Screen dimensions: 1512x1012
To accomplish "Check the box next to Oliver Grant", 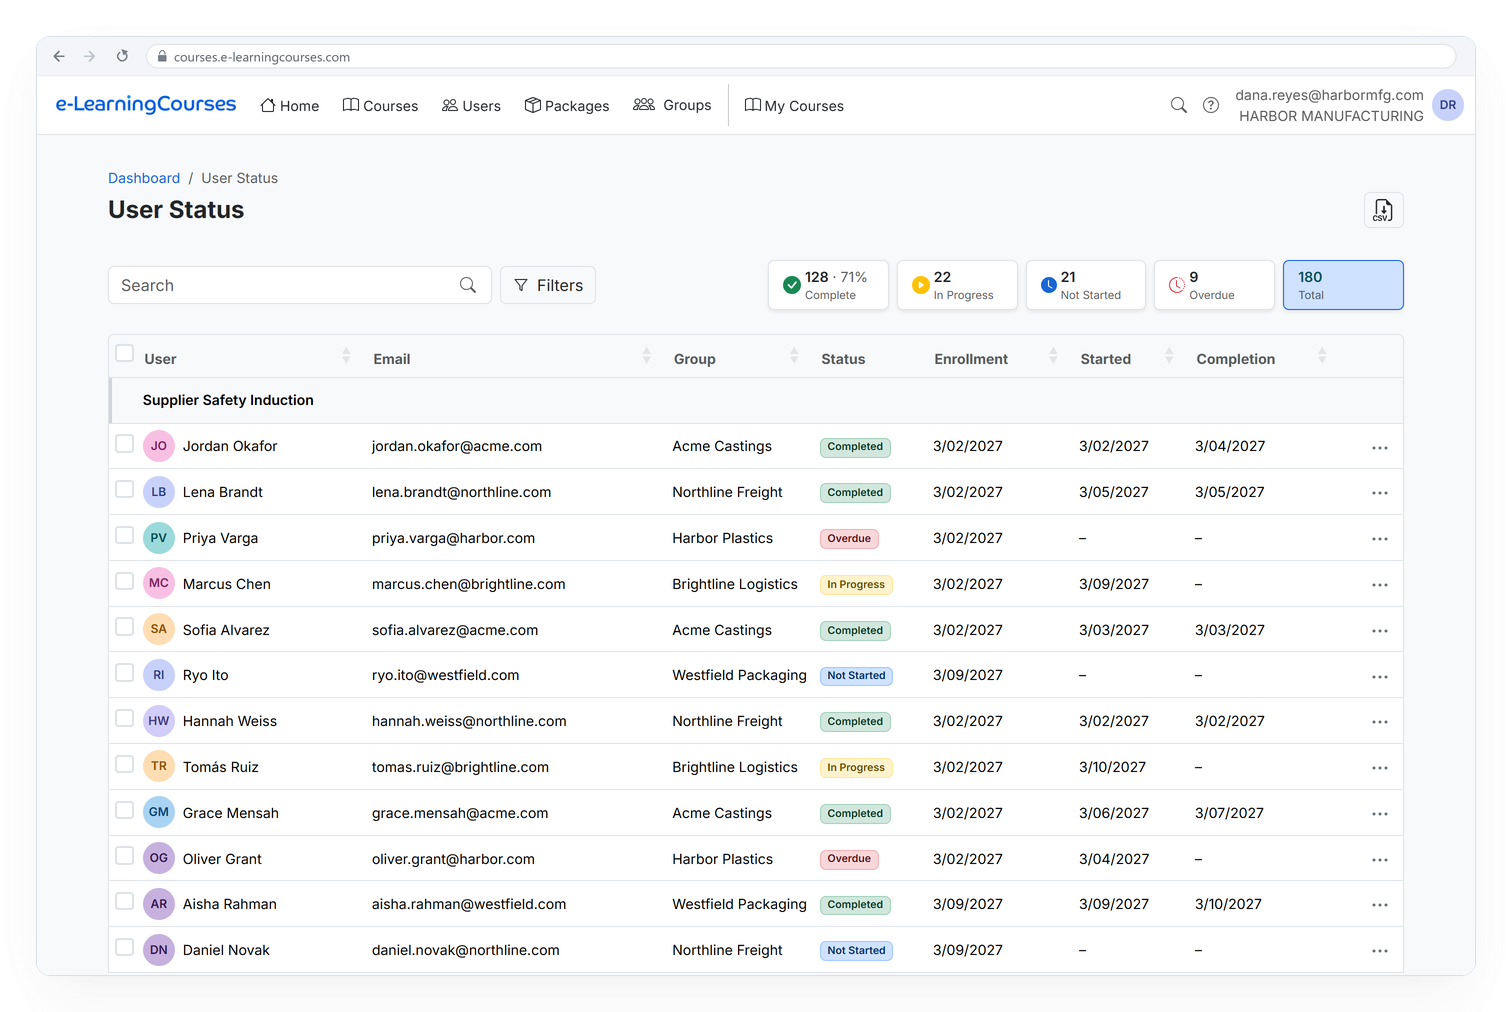I will (125, 855).
